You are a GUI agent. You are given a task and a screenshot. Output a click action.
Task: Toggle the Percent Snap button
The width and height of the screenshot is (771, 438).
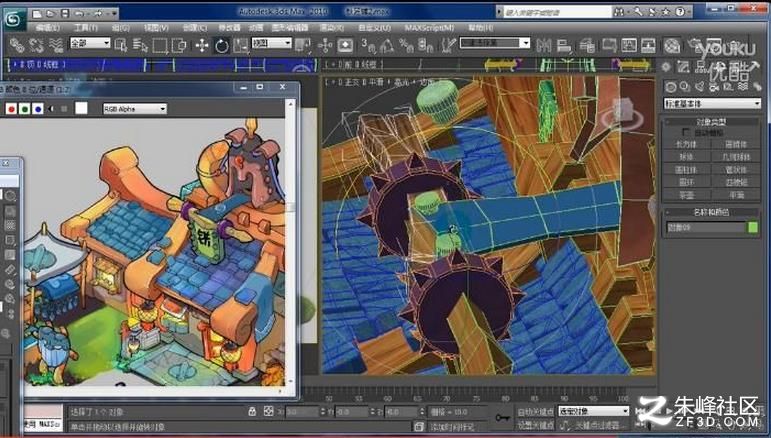(x=406, y=46)
